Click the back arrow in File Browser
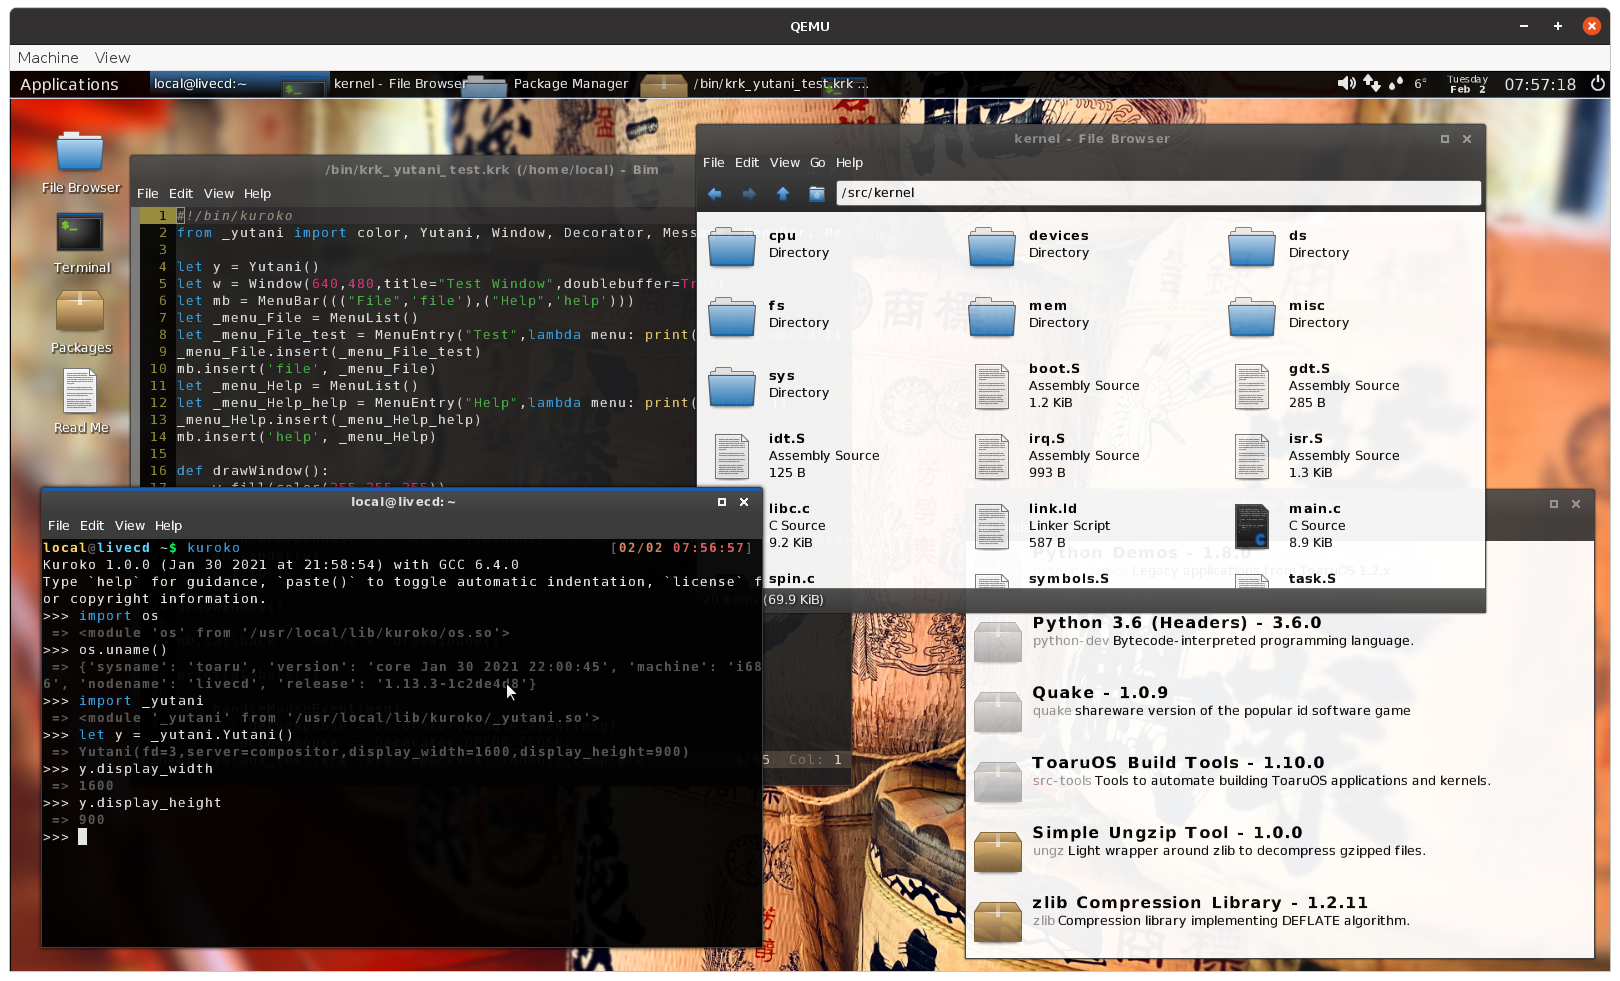This screenshot has width=1620, height=981. click(715, 193)
